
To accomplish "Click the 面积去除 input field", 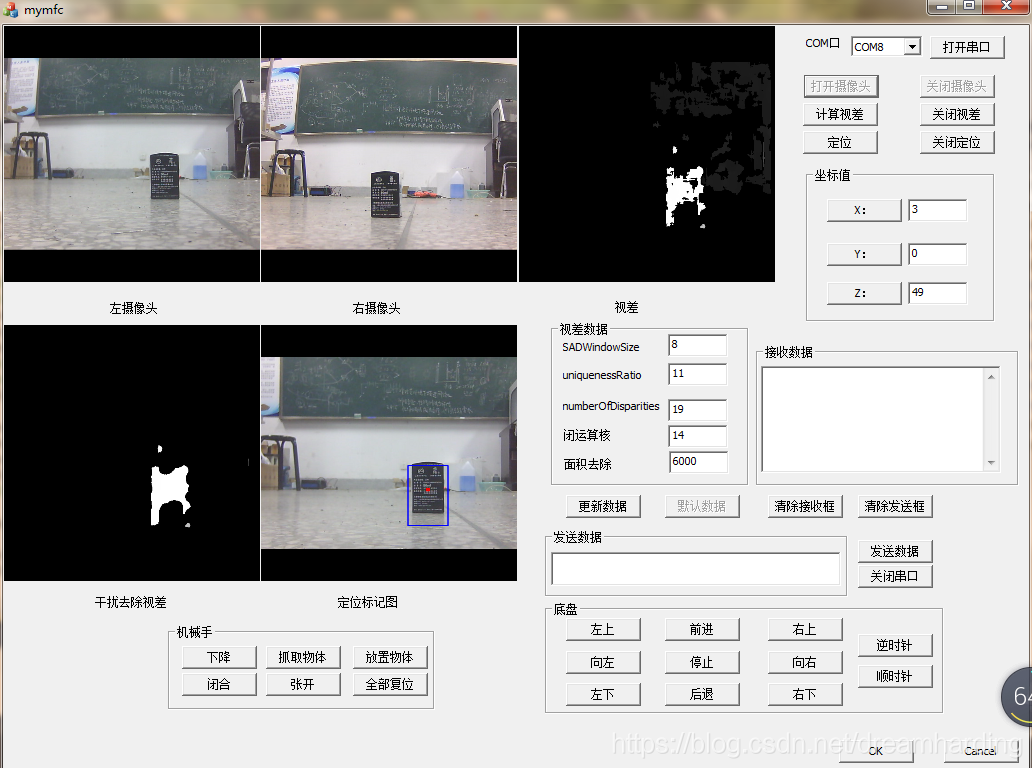I will [698, 462].
